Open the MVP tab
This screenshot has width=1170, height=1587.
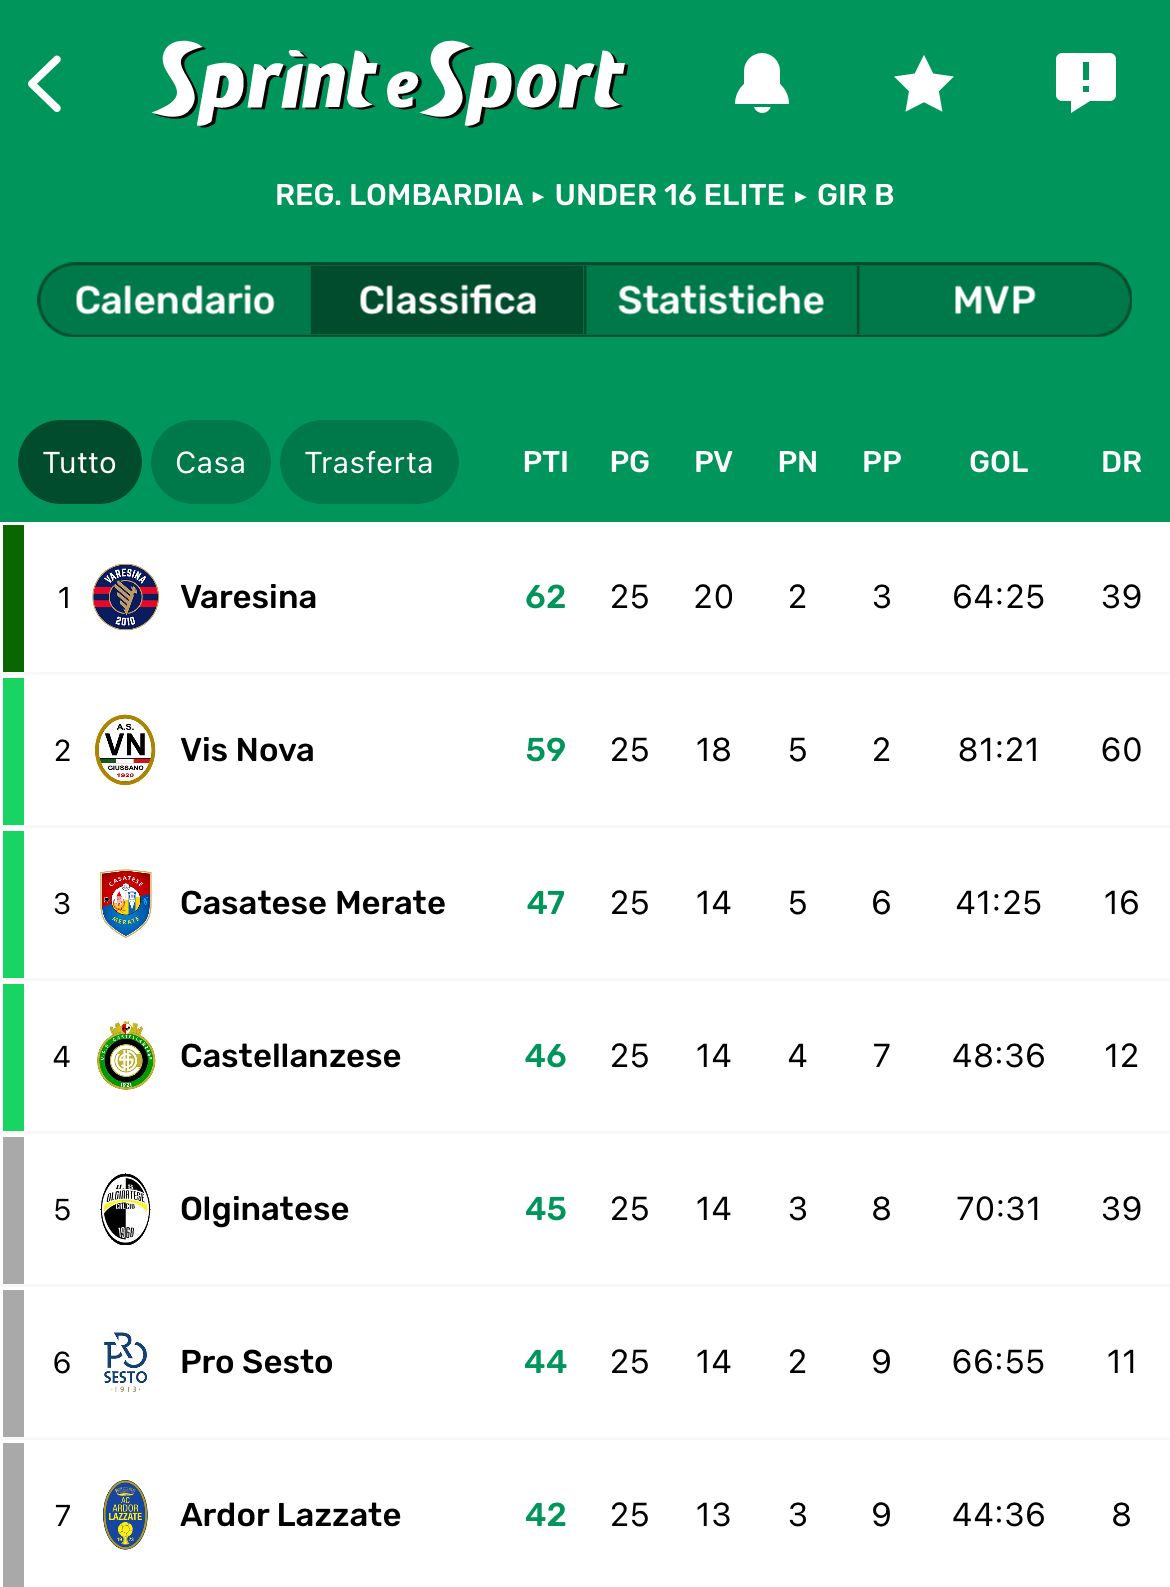click(x=994, y=300)
